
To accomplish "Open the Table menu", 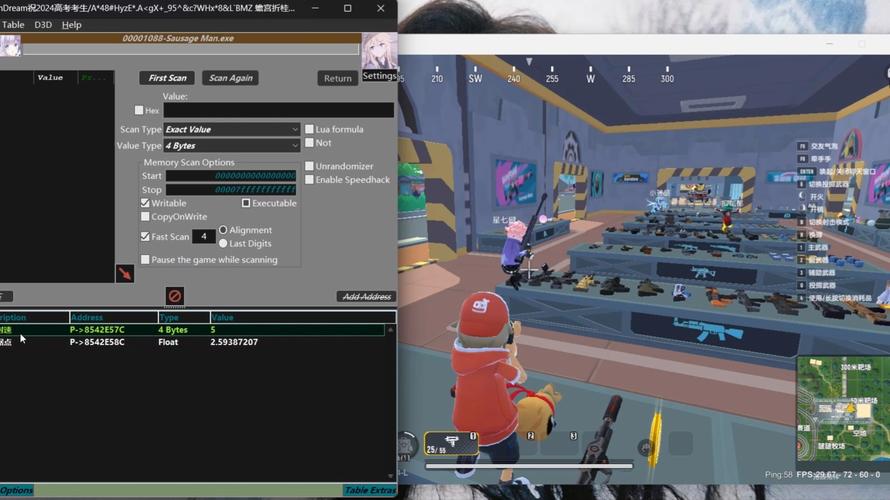I will pyautogui.click(x=13, y=25).
